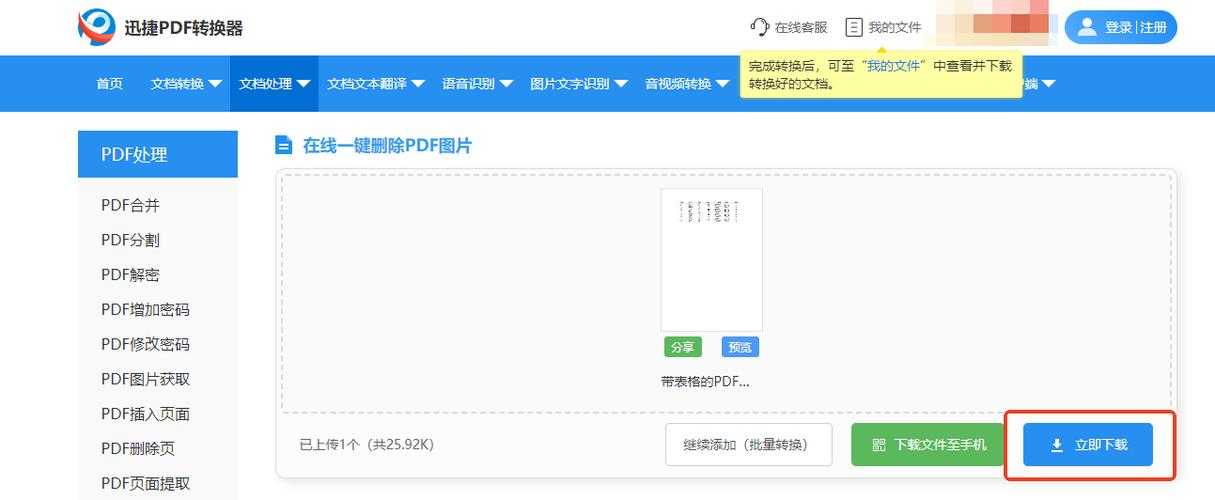Viewport: 1215px width, 500px height.
Task: Expand the 语音识别 dropdown menu
Action: [478, 84]
